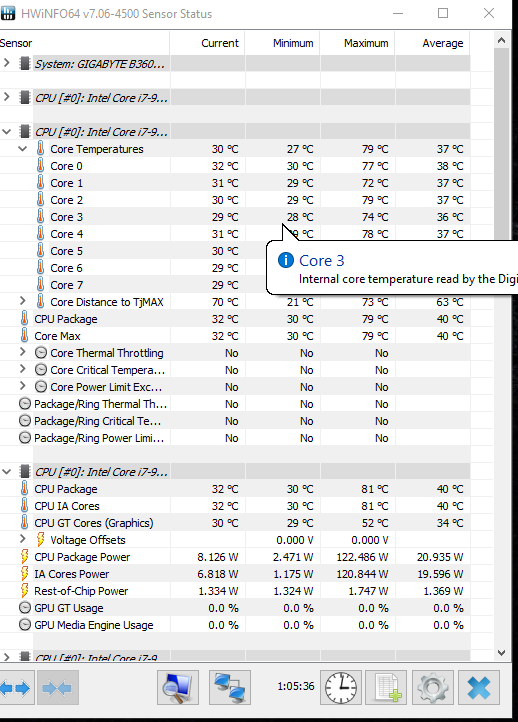Collapse the Core Temperatures group

(23, 149)
